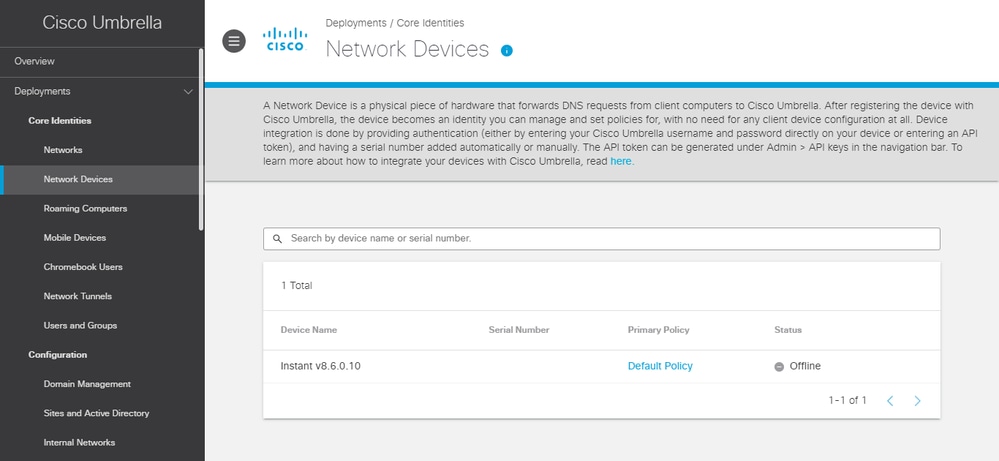Open Configuration section
The width and height of the screenshot is (999, 461).
(x=57, y=355)
